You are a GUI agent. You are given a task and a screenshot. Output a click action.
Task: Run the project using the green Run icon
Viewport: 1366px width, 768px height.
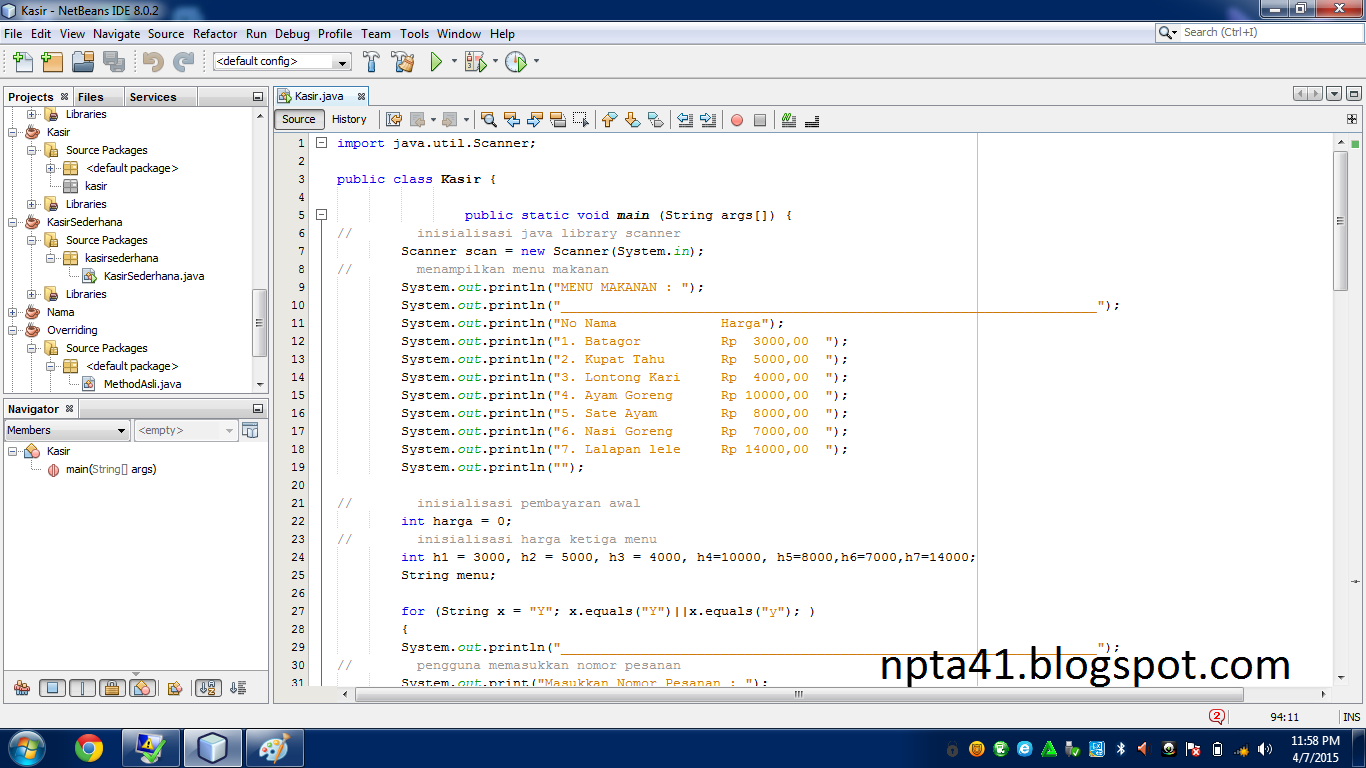437,61
